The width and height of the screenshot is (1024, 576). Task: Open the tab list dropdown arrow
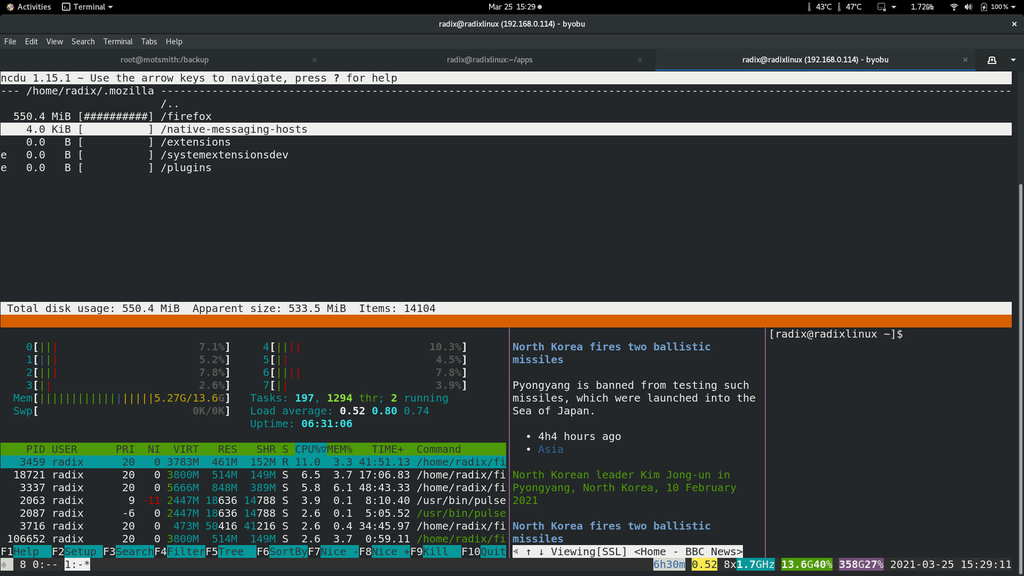1011,60
